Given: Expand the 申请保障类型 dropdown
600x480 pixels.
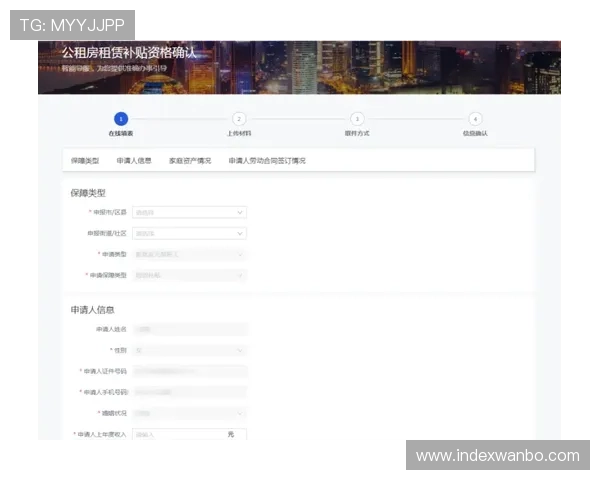Looking at the screenshot, I should (x=189, y=275).
